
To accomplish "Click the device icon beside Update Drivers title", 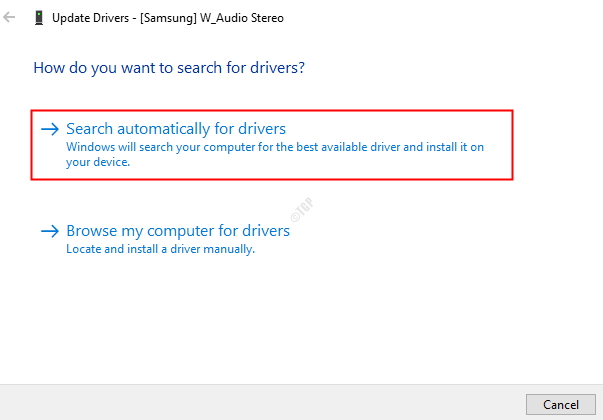I will pos(39,18).
